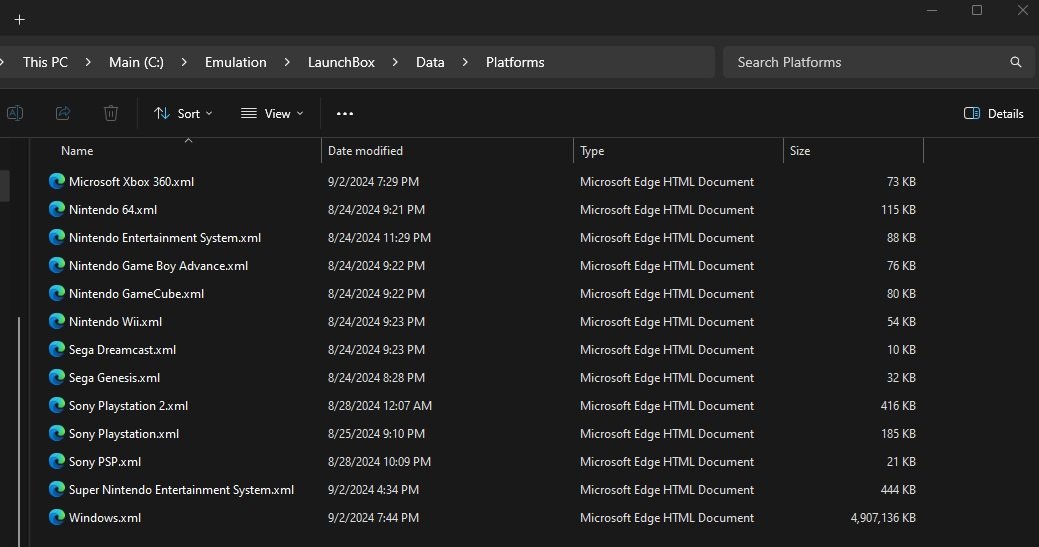Screen dimensions: 1039x547
Task: Sort by the Type column header
Action: pos(592,151)
